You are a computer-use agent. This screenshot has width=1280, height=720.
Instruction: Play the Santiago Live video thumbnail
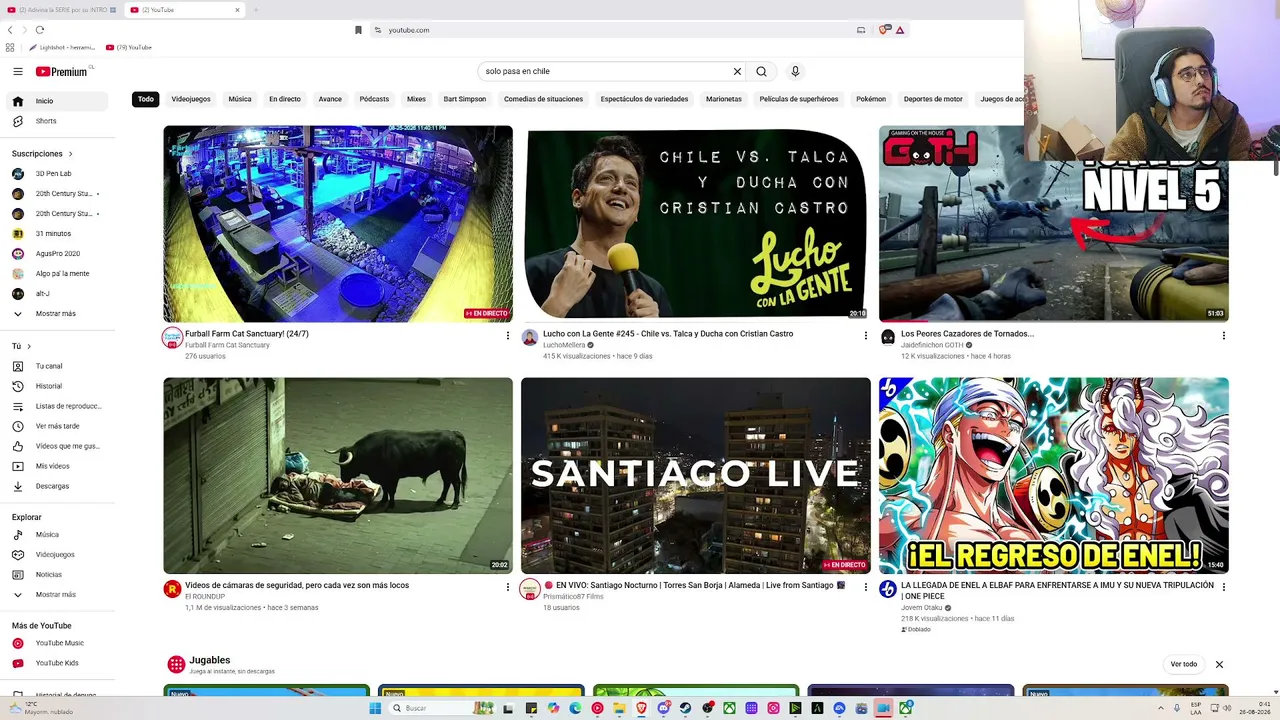pos(696,475)
